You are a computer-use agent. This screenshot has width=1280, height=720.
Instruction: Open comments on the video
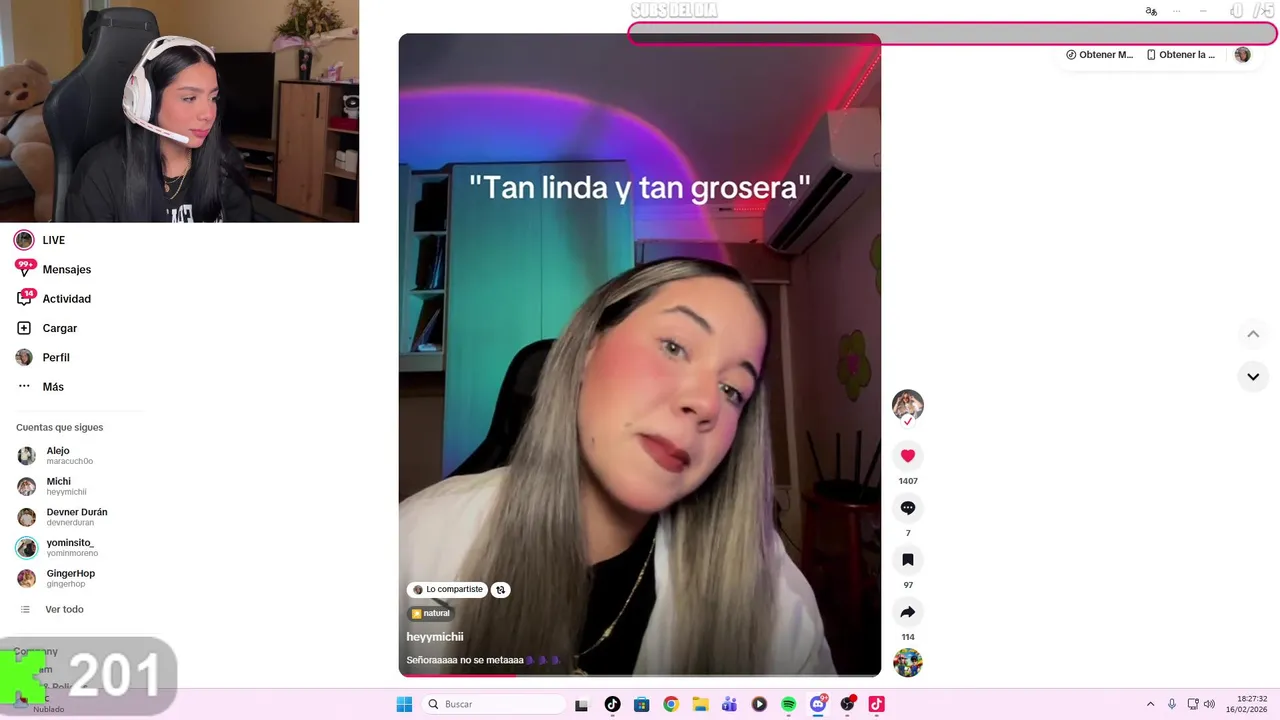pyautogui.click(x=908, y=508)
